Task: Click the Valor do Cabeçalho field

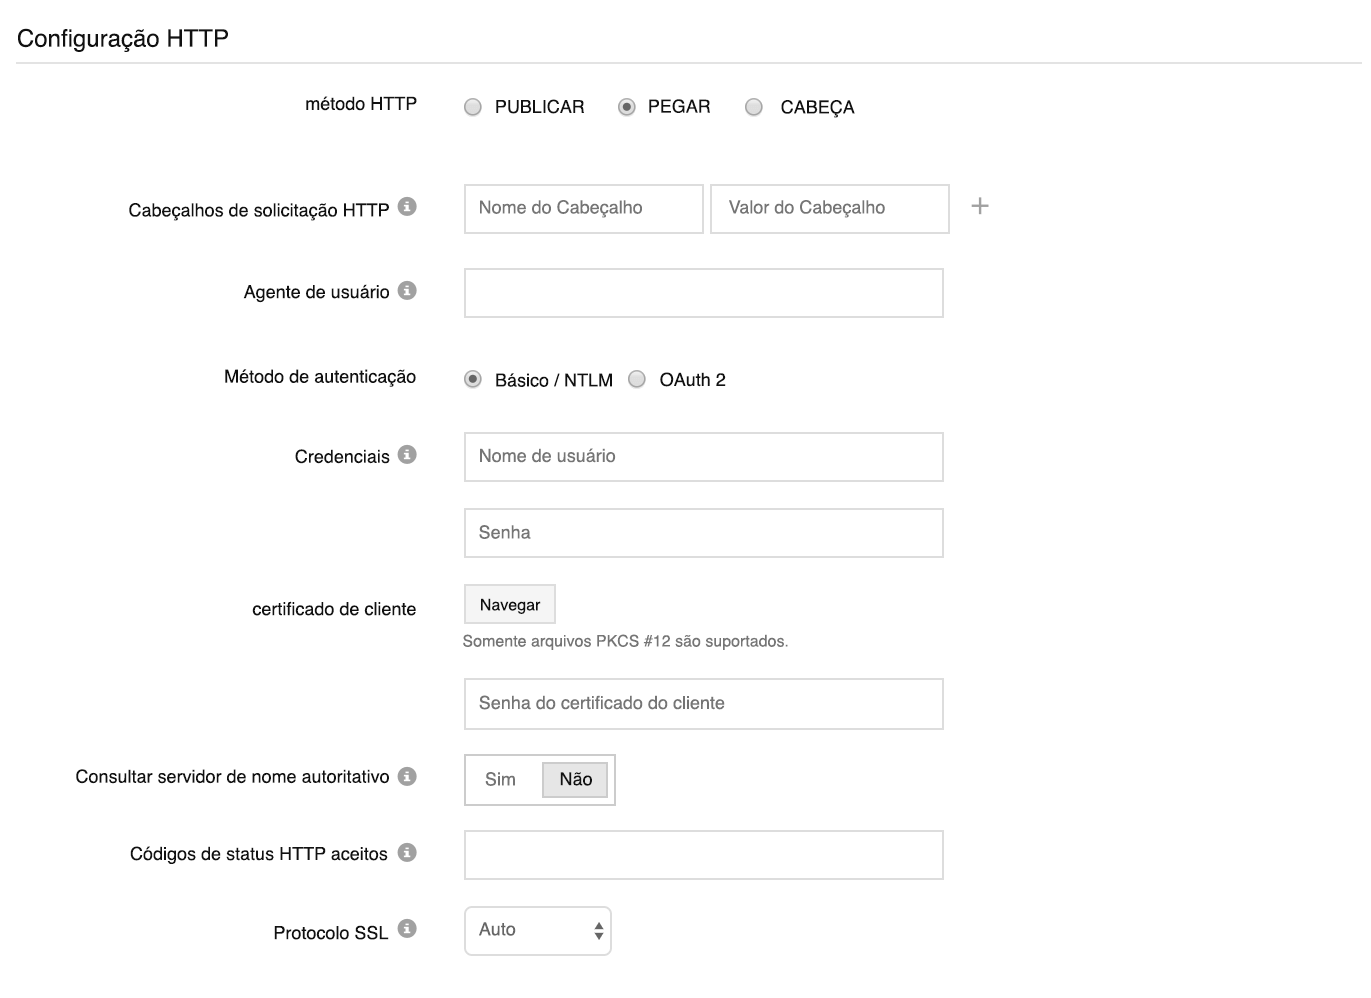Action: coord(829,208)
